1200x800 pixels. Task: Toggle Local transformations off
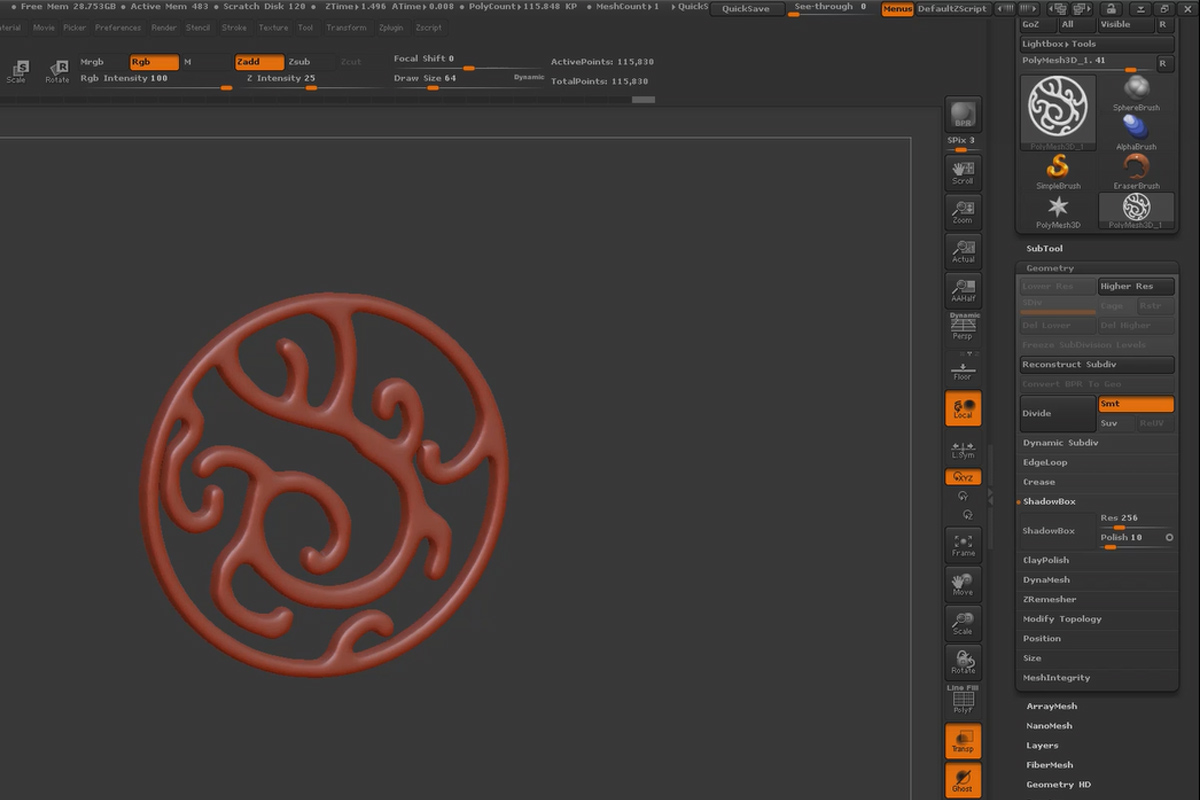[x=963, y=408]
